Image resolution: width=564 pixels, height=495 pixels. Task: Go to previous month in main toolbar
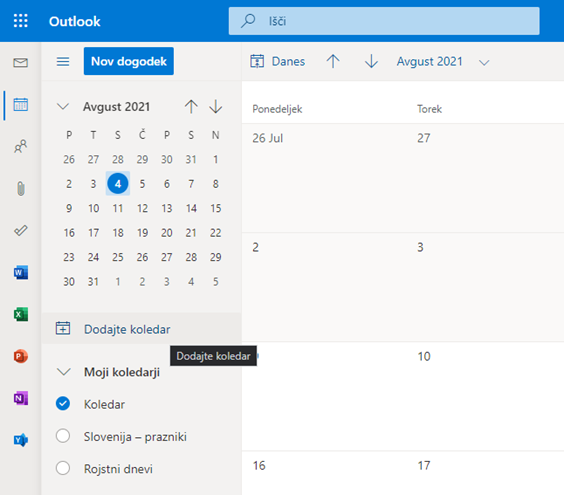pos(333,62)
